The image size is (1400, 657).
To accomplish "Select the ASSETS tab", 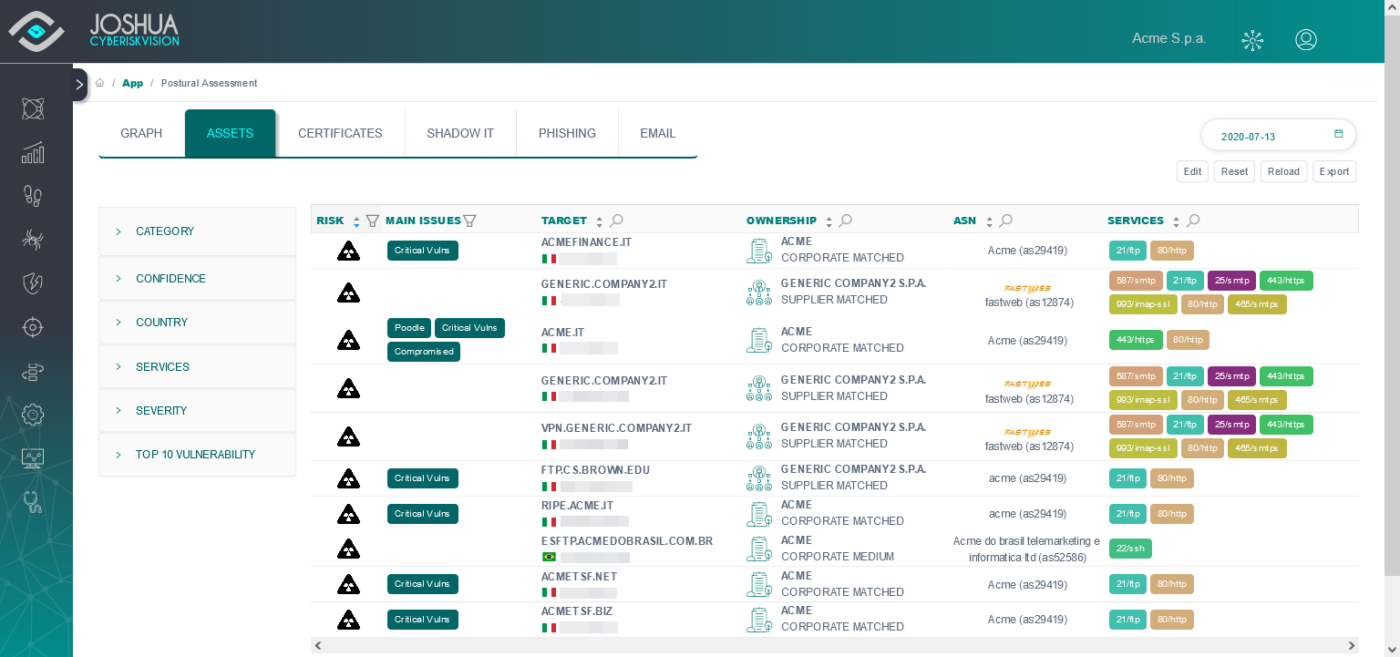I will point(230,133).
